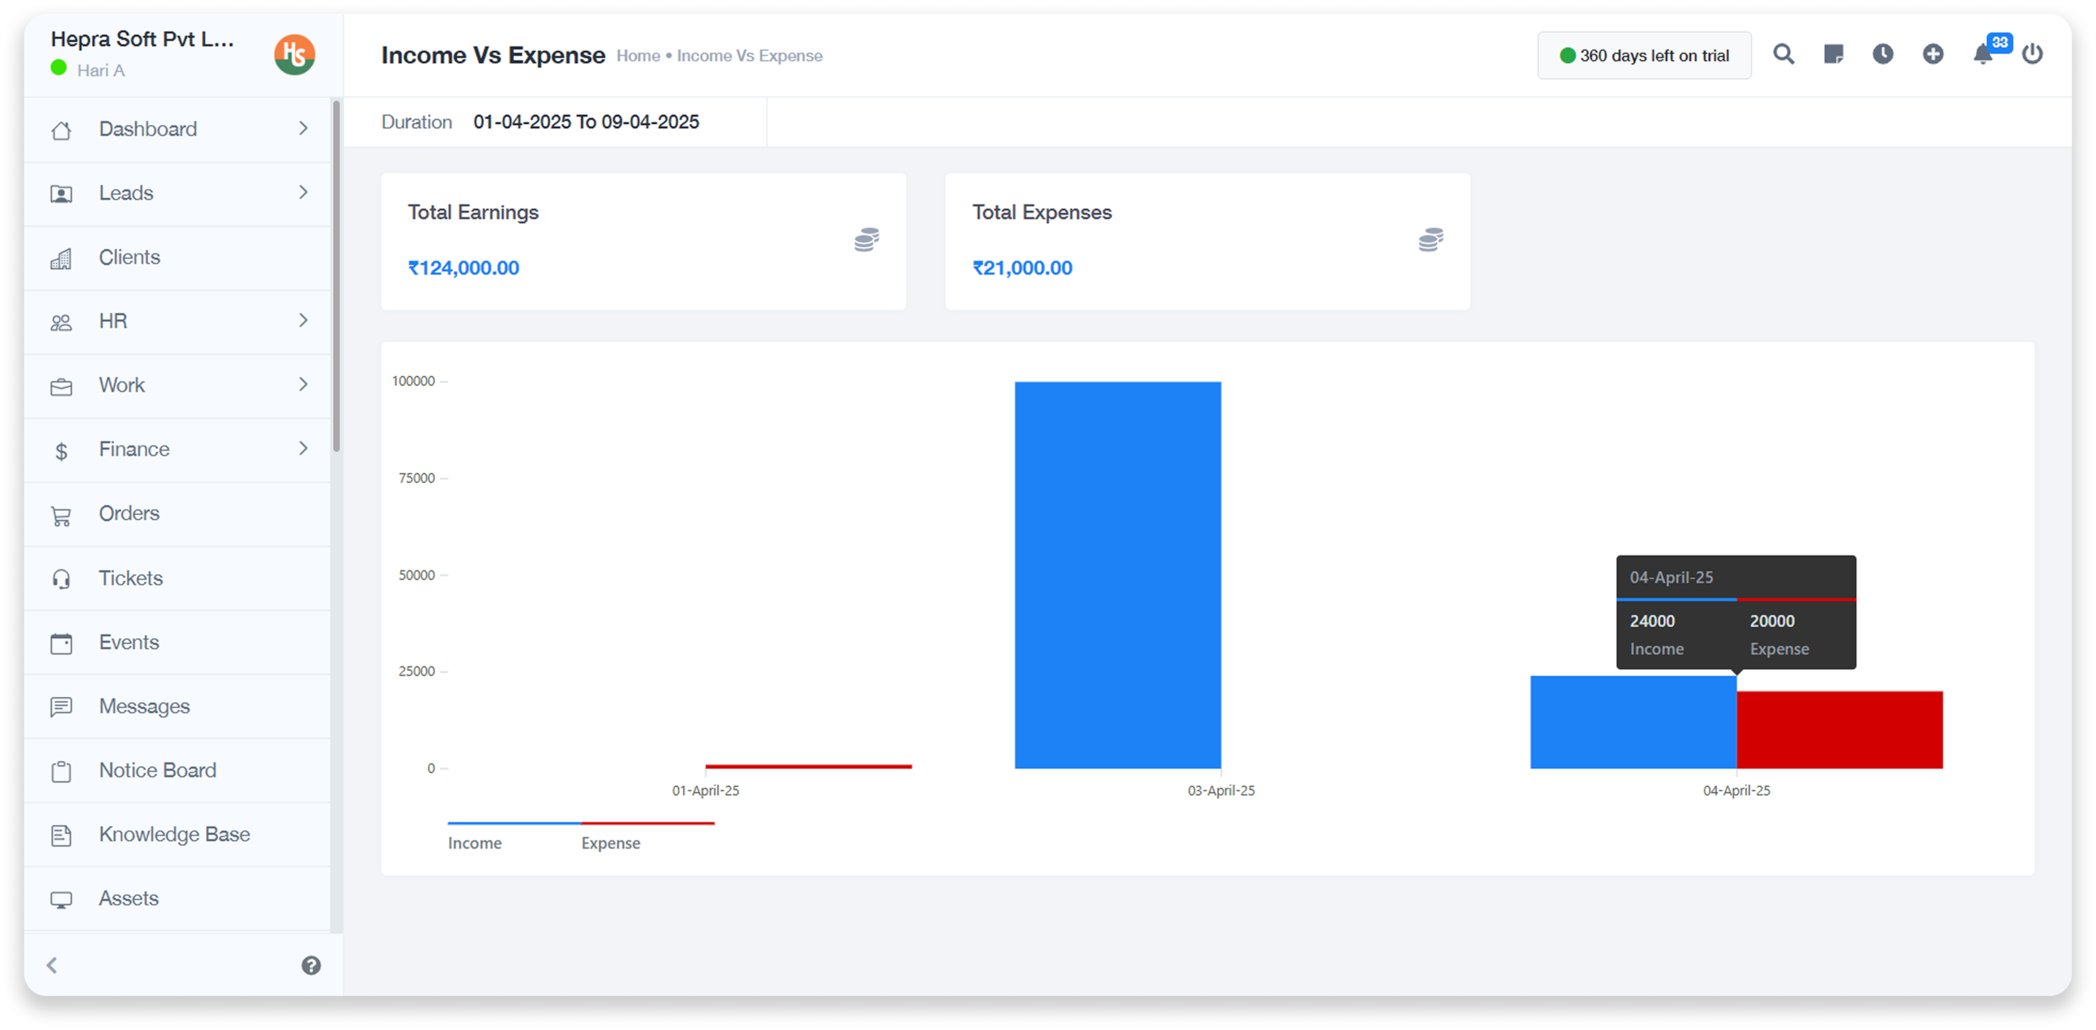Expand the HR menu chevron
This screenshot has height=1030, width=2096.
click(x=303, y=321)
